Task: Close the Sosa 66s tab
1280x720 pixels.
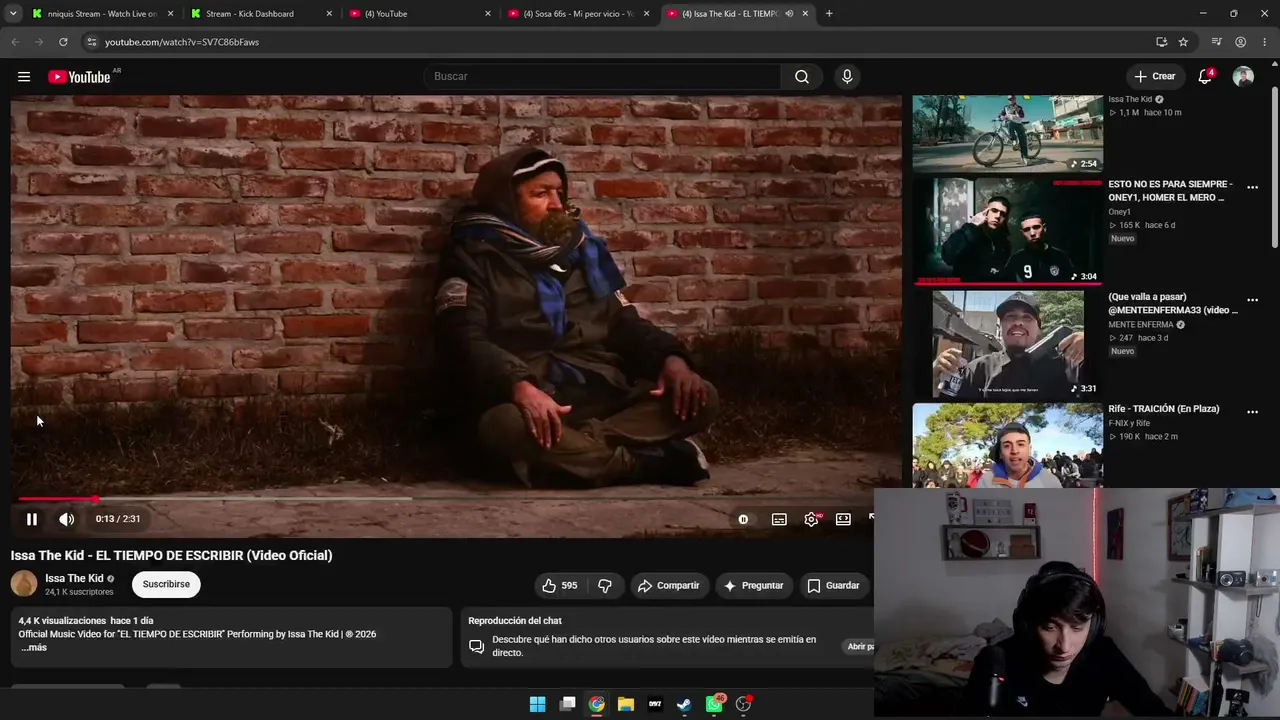Action: 647,14
